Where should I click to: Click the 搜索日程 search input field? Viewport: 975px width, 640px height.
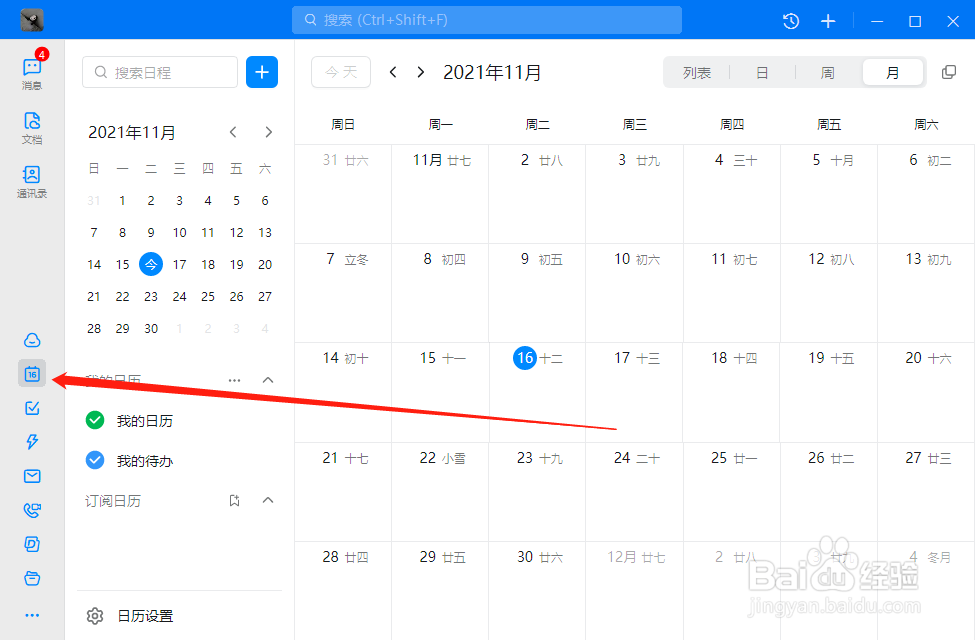pos(160,72)
